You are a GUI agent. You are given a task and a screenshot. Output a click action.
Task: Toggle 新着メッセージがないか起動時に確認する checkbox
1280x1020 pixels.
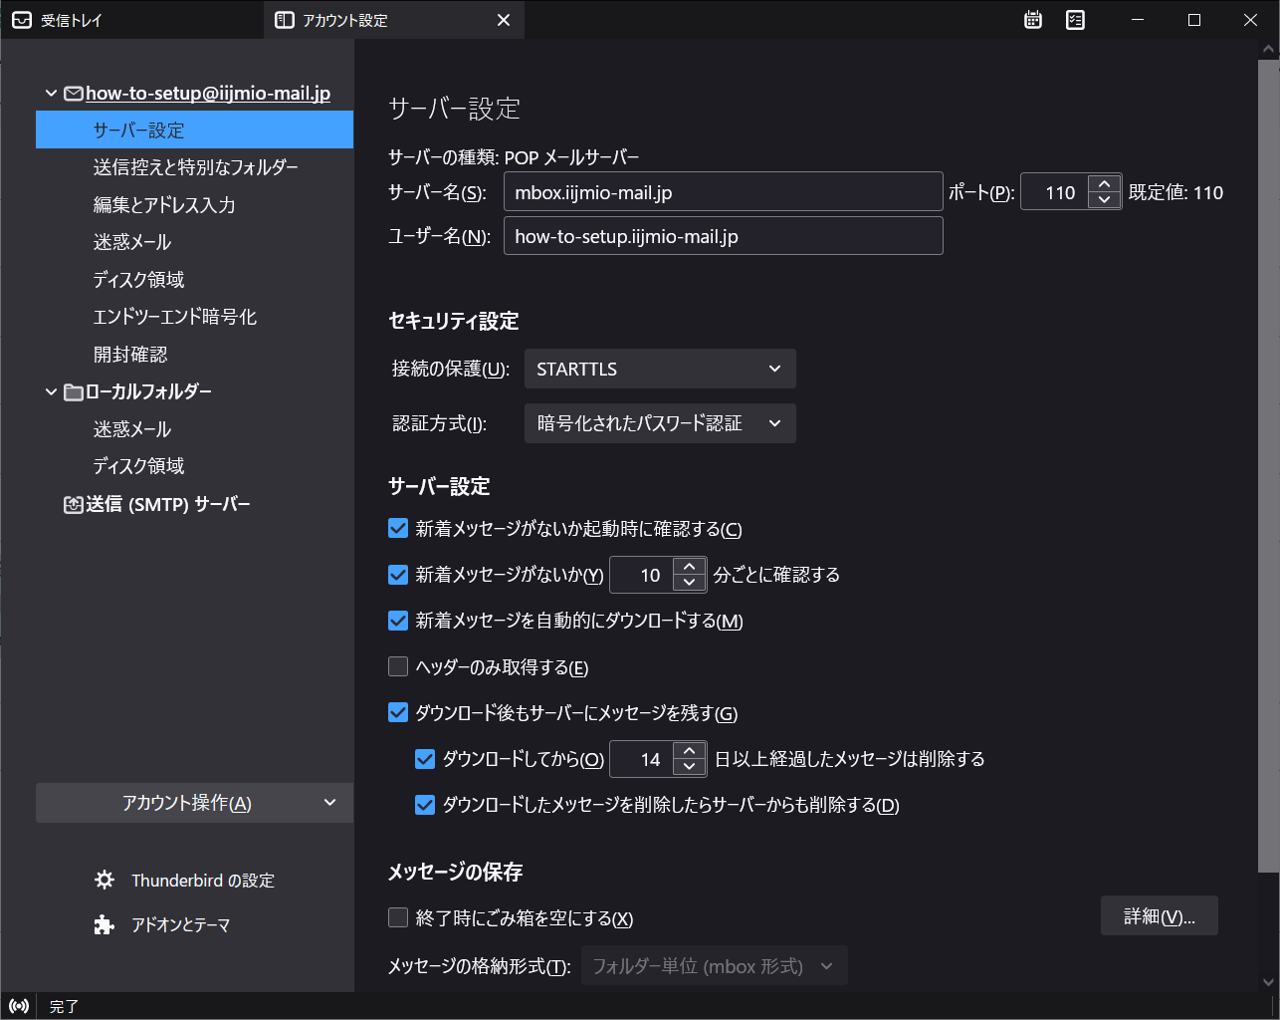click(x=398, y=528)
